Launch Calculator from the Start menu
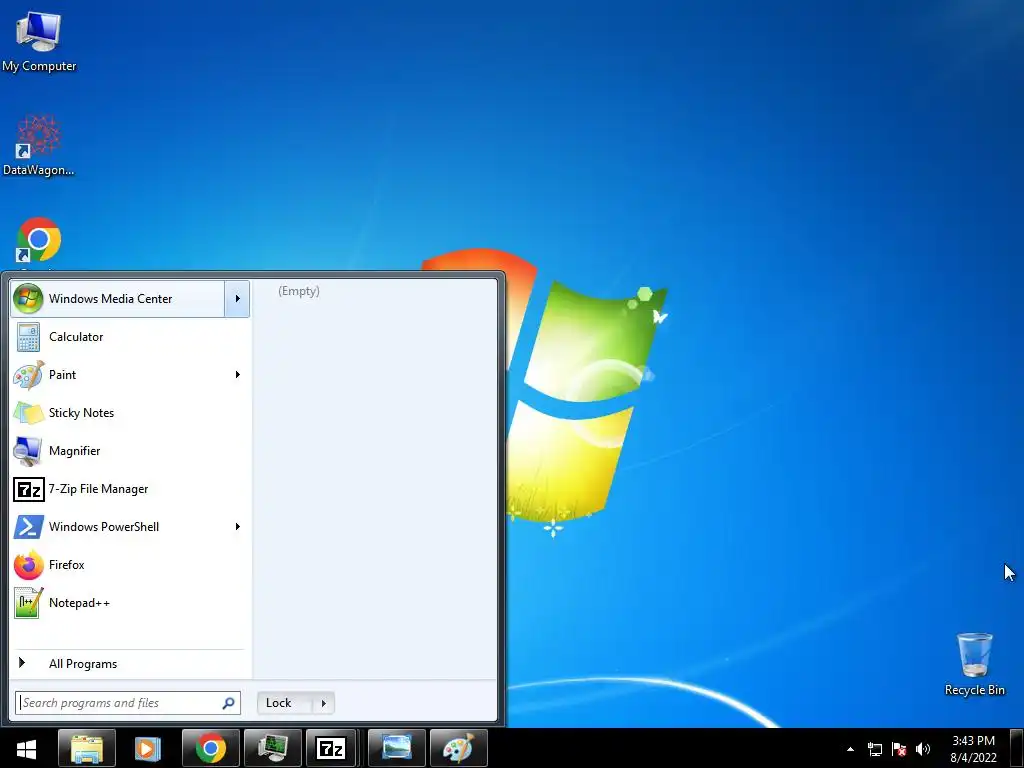Image resolution: width=1024 pixels, height=768 pixels. click(x=129, y=337)
